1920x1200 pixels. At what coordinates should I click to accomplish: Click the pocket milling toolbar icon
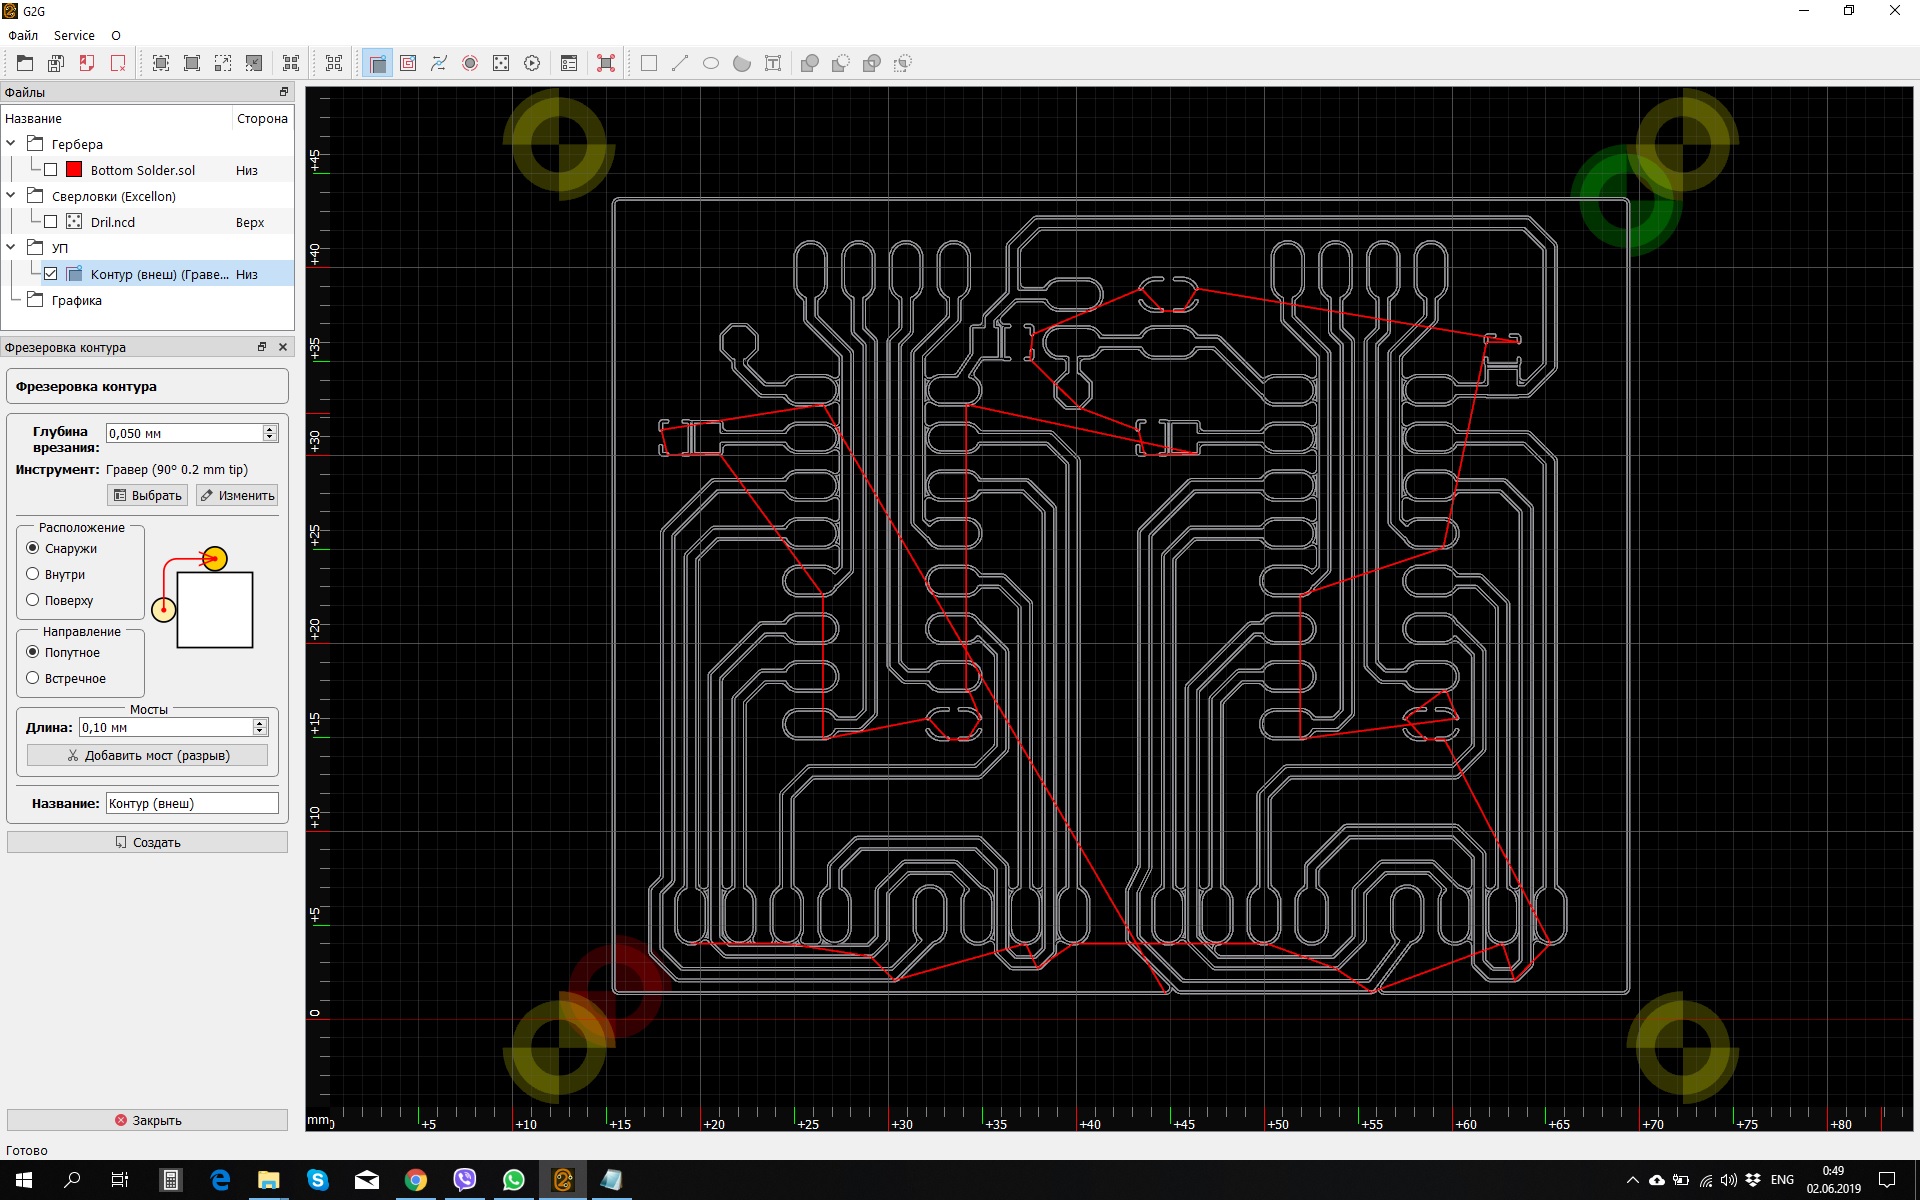(408, 63)
